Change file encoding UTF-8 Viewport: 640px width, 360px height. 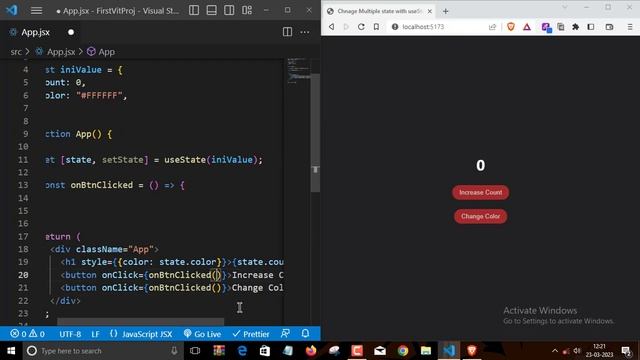click(x=70, y=334)
